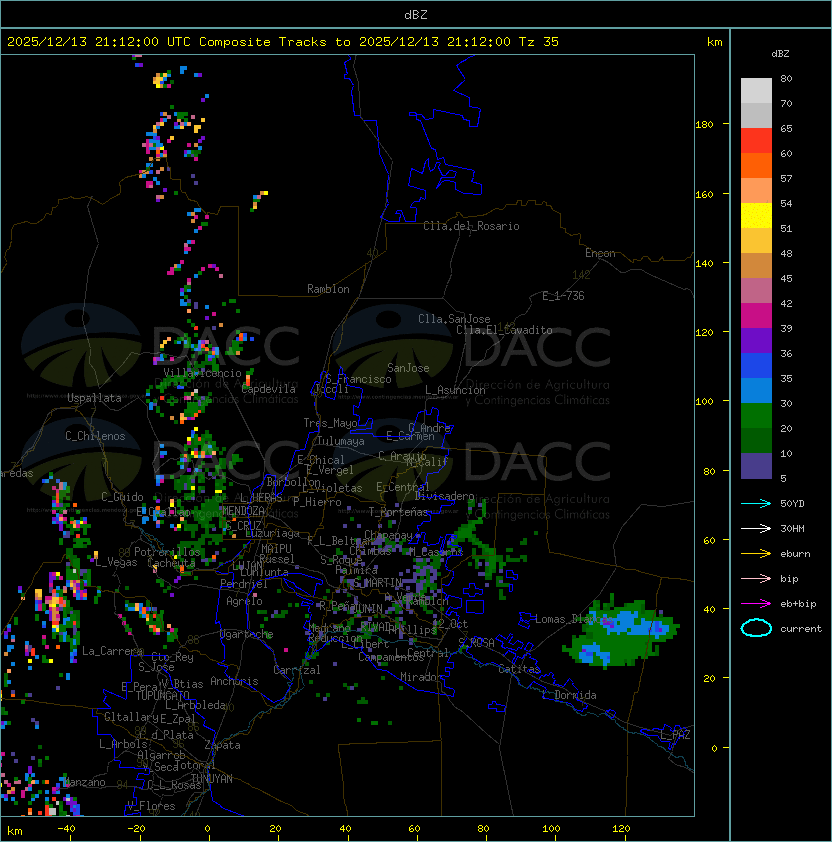Screen dimensions: 832x842
Task: Click the 'Carrizal' map label
Action: point(297,670)
